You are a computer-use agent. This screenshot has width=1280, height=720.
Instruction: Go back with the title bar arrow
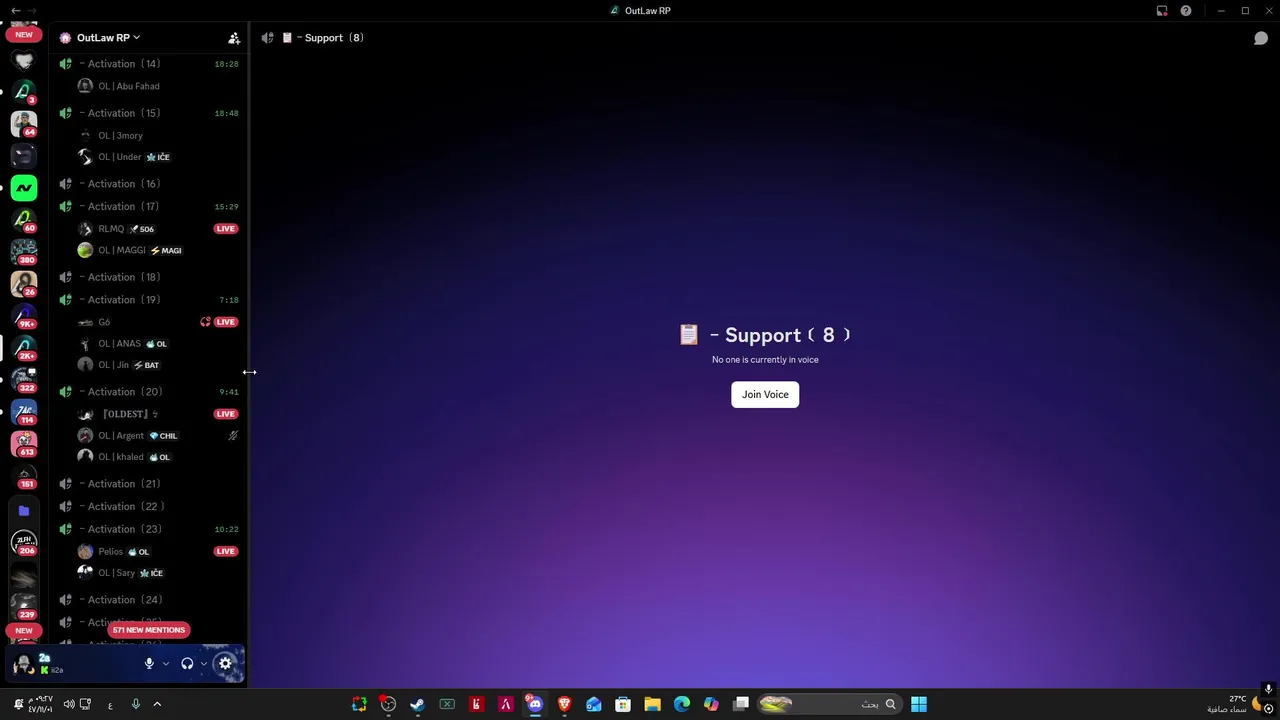15,11
